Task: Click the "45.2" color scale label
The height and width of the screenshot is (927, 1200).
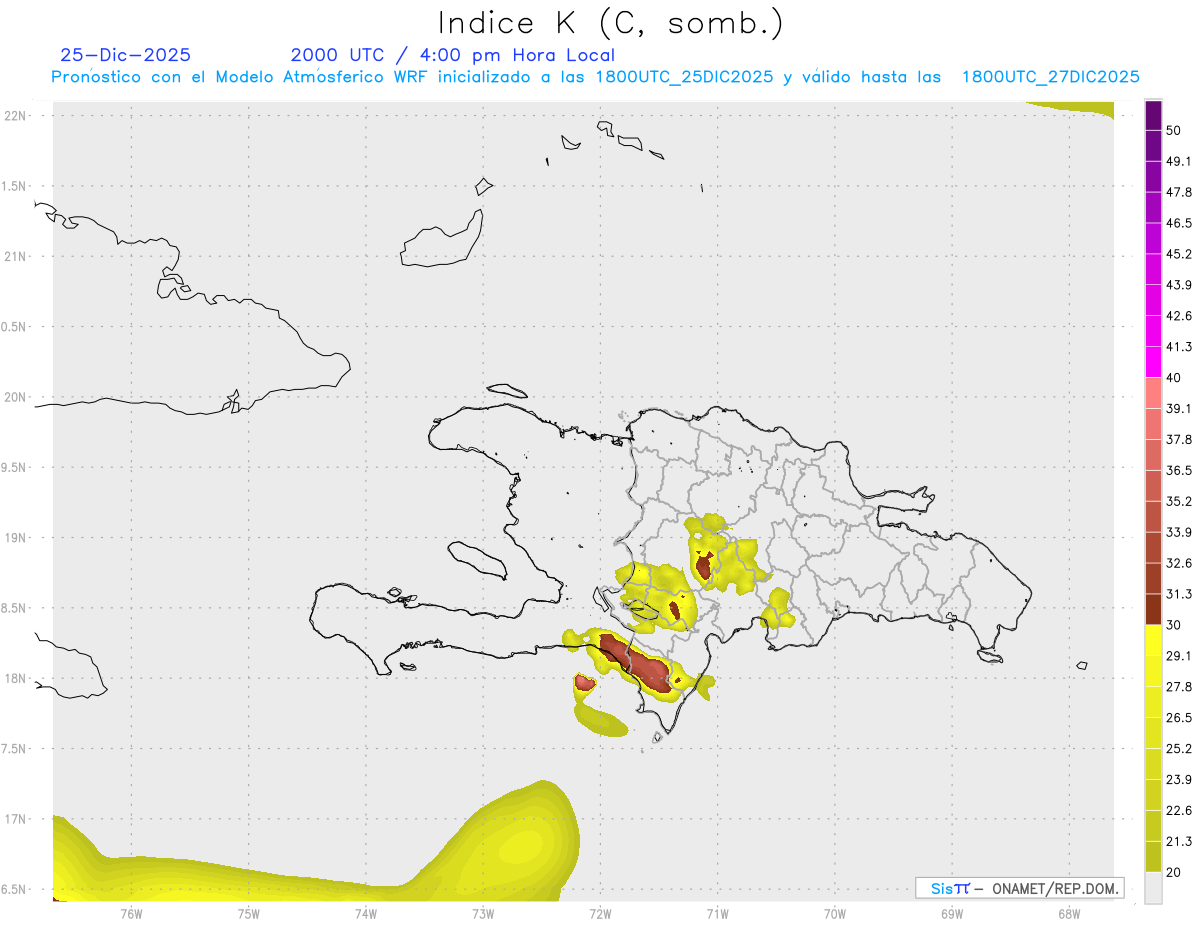Action: [1179, 254]
